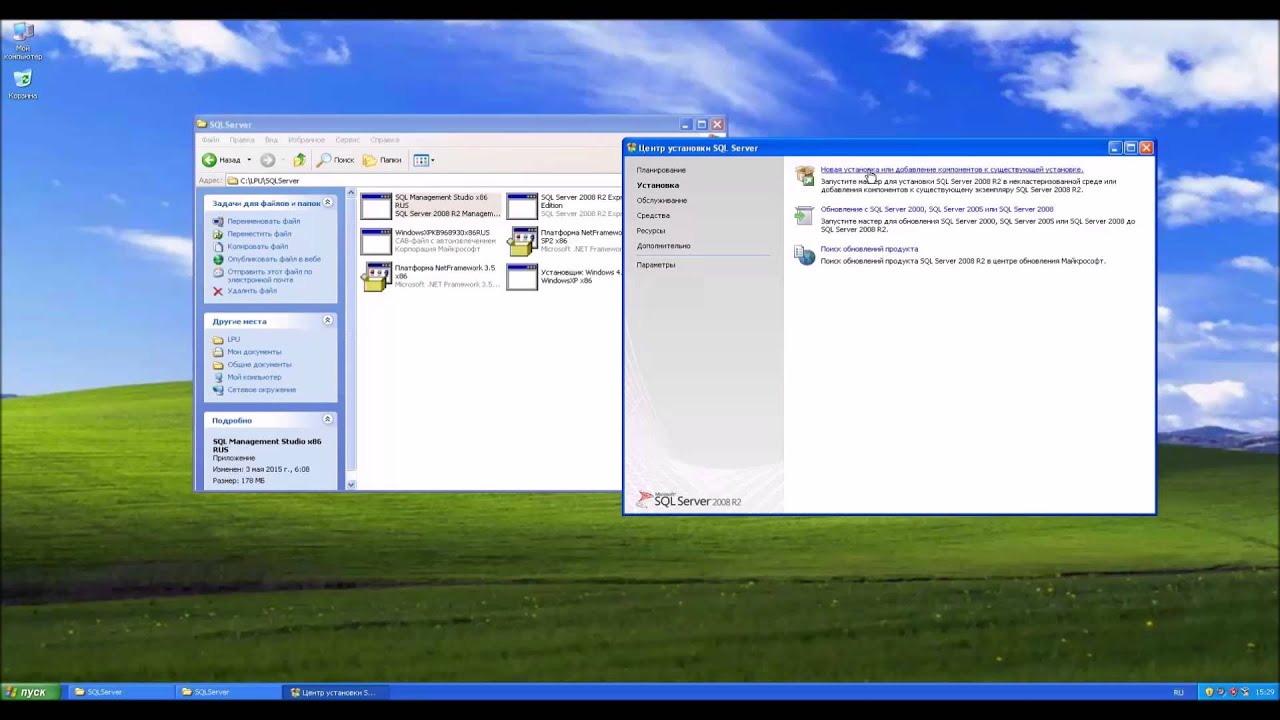The height and width of the screenshot is (720, 1280).
Task: Open Мой компьютер in Other Places
Action: point(254,377)
